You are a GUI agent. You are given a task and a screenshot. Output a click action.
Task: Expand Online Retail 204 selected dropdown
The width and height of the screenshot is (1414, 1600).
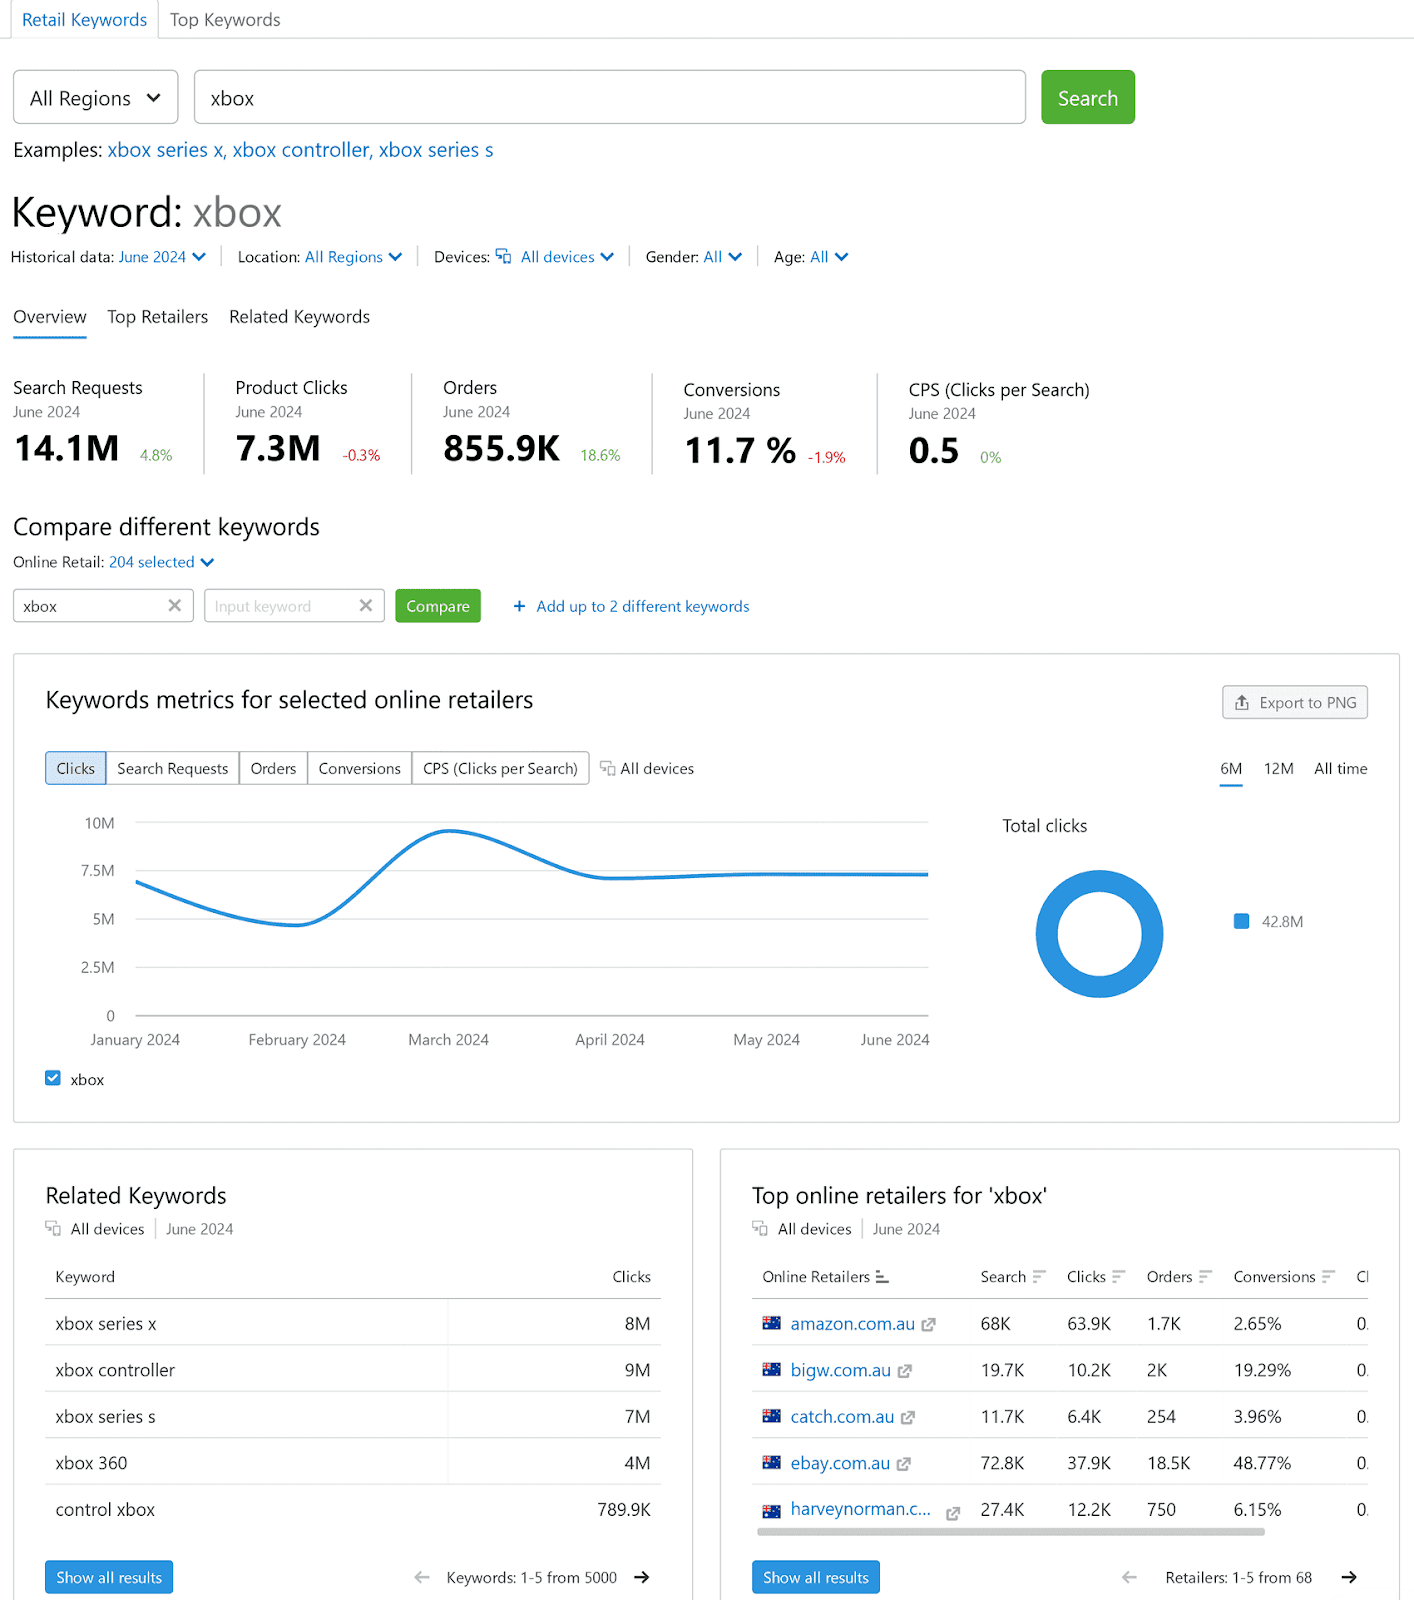coord(161,562)
